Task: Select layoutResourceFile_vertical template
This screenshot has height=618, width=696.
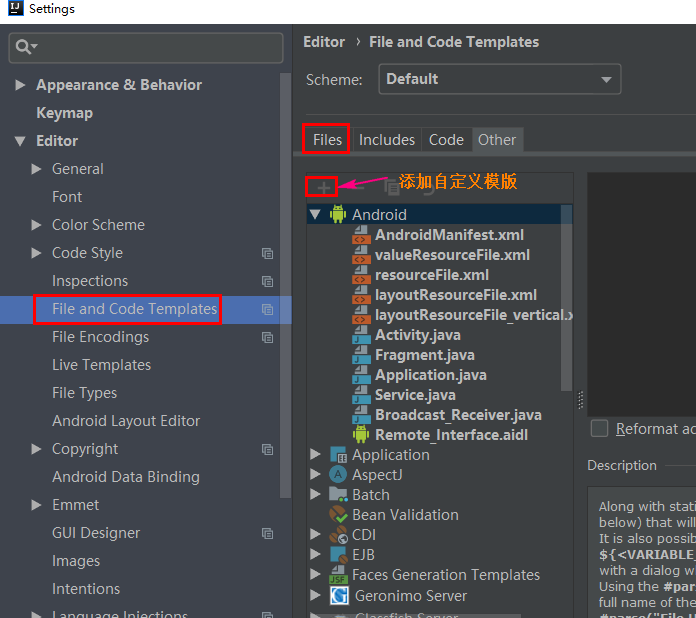Action: (474, 315)
